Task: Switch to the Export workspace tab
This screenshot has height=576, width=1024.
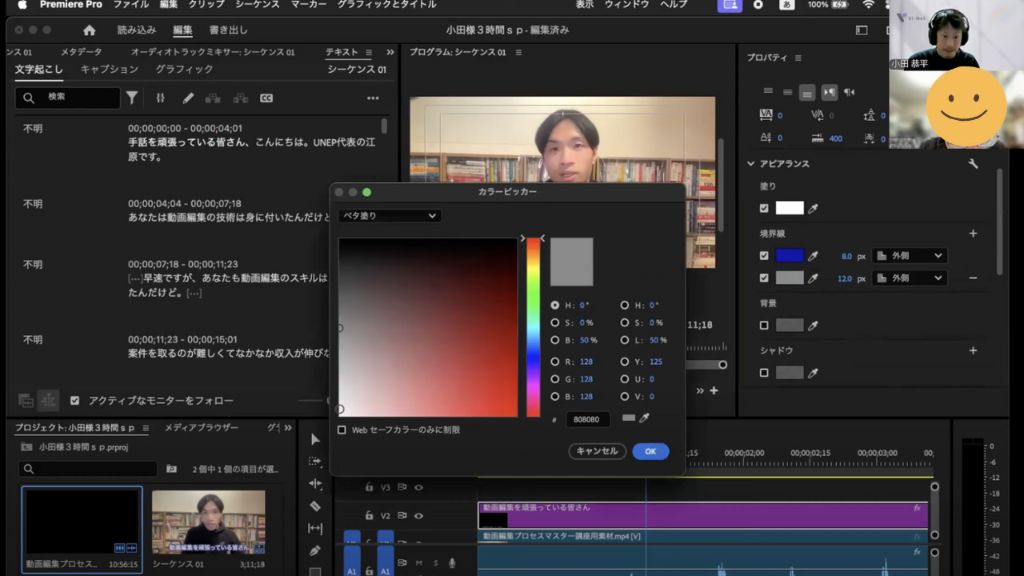Action: (x=229, y=30)
